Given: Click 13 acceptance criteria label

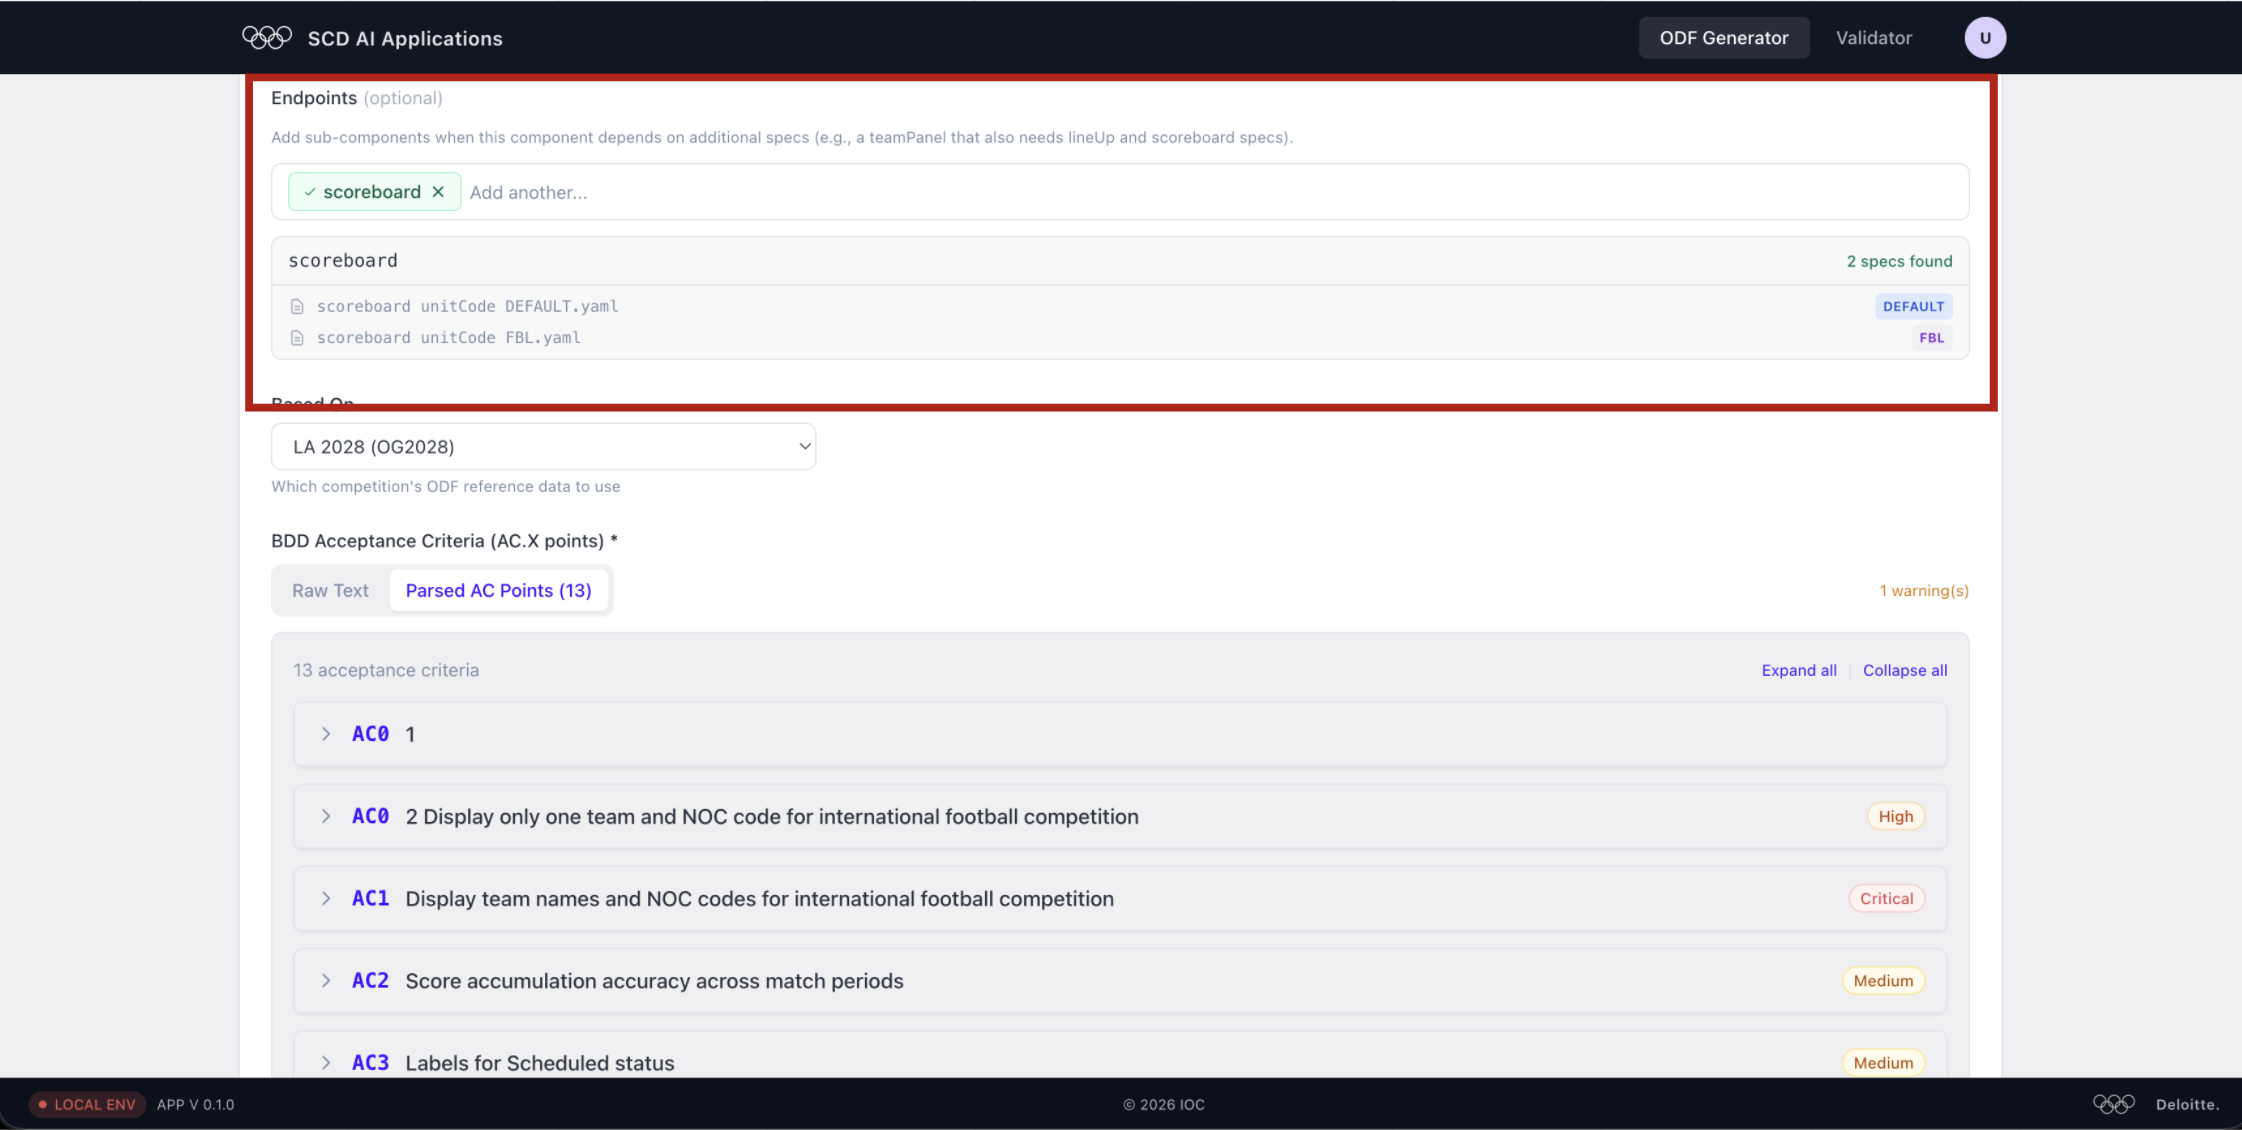Looking at the screenshot, I should point(386,671).
